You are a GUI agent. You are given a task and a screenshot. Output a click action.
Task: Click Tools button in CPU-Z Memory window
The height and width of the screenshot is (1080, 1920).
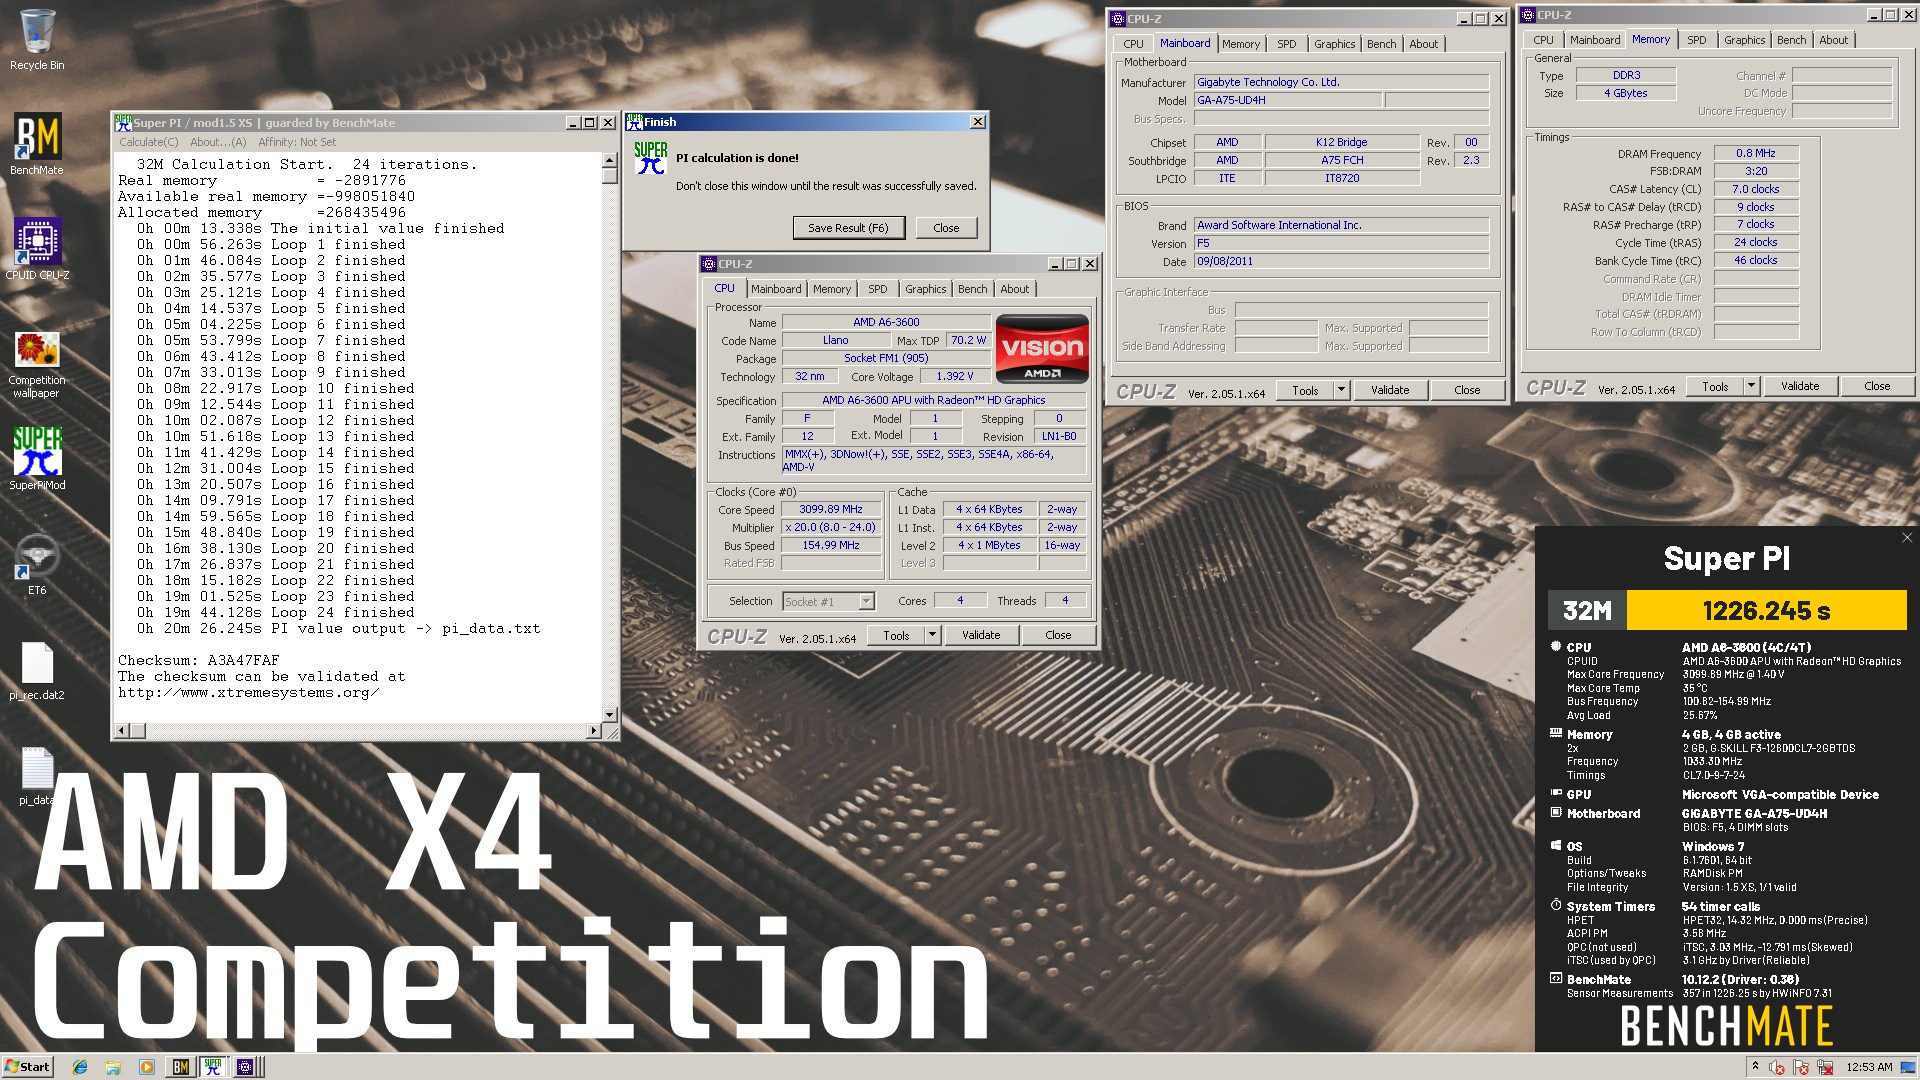pyautogui.click(x=1715, y=386)
